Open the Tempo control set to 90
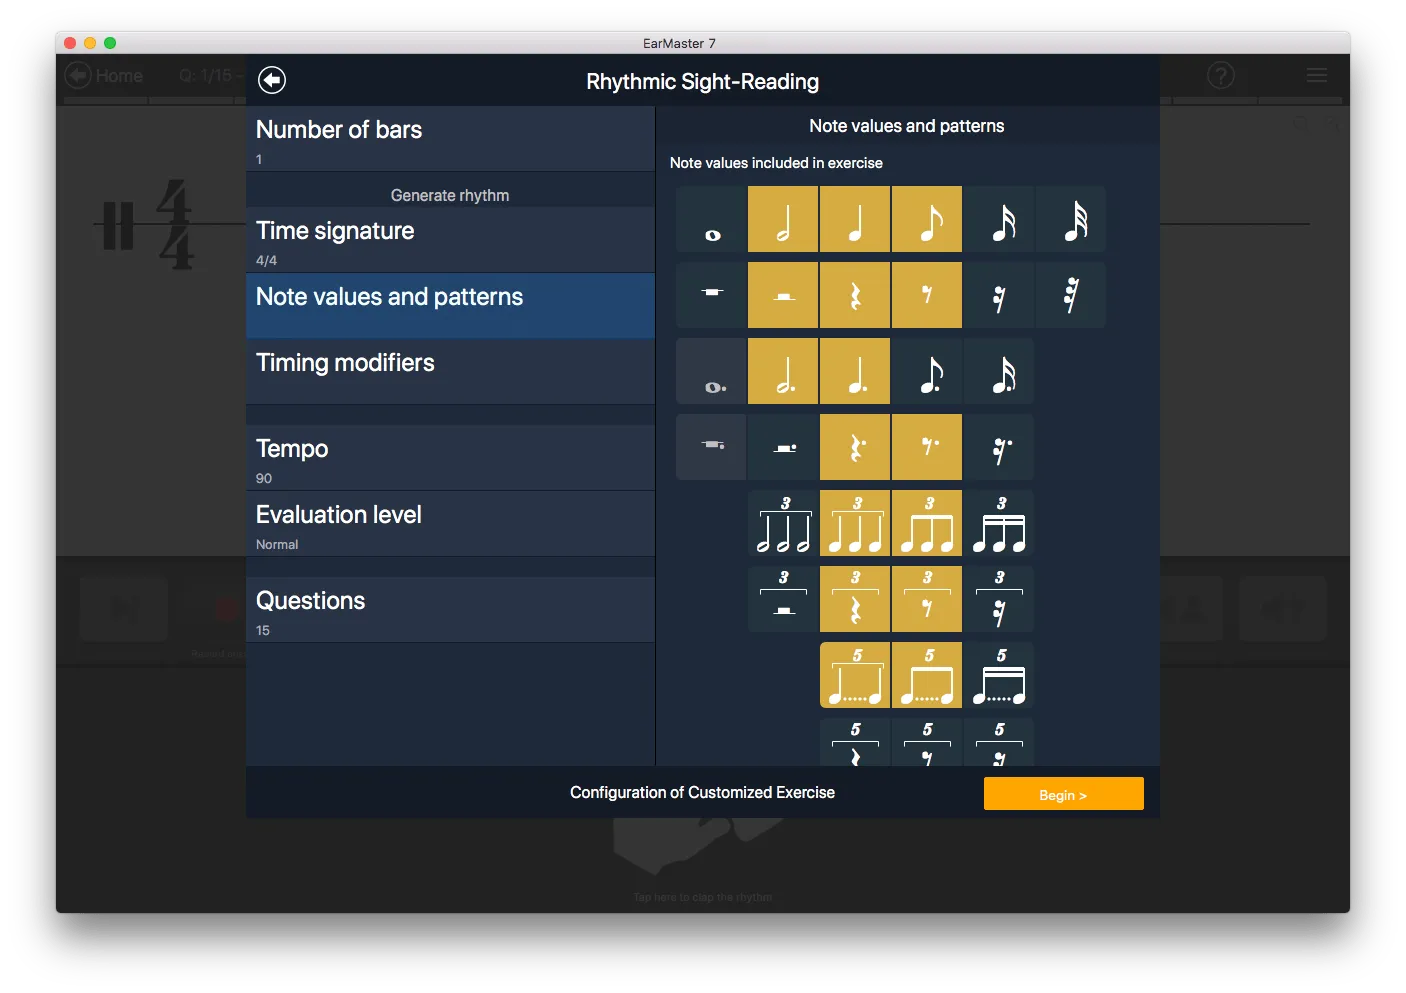 pyautogui.click(x=450, y=458)
